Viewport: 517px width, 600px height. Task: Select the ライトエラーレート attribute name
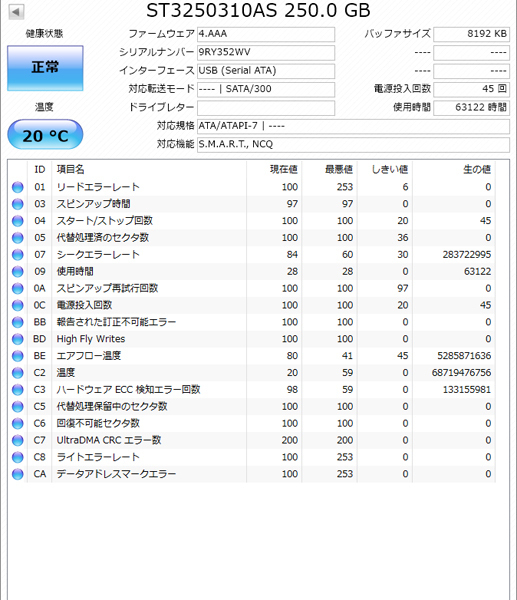click(x=98, y=457)
